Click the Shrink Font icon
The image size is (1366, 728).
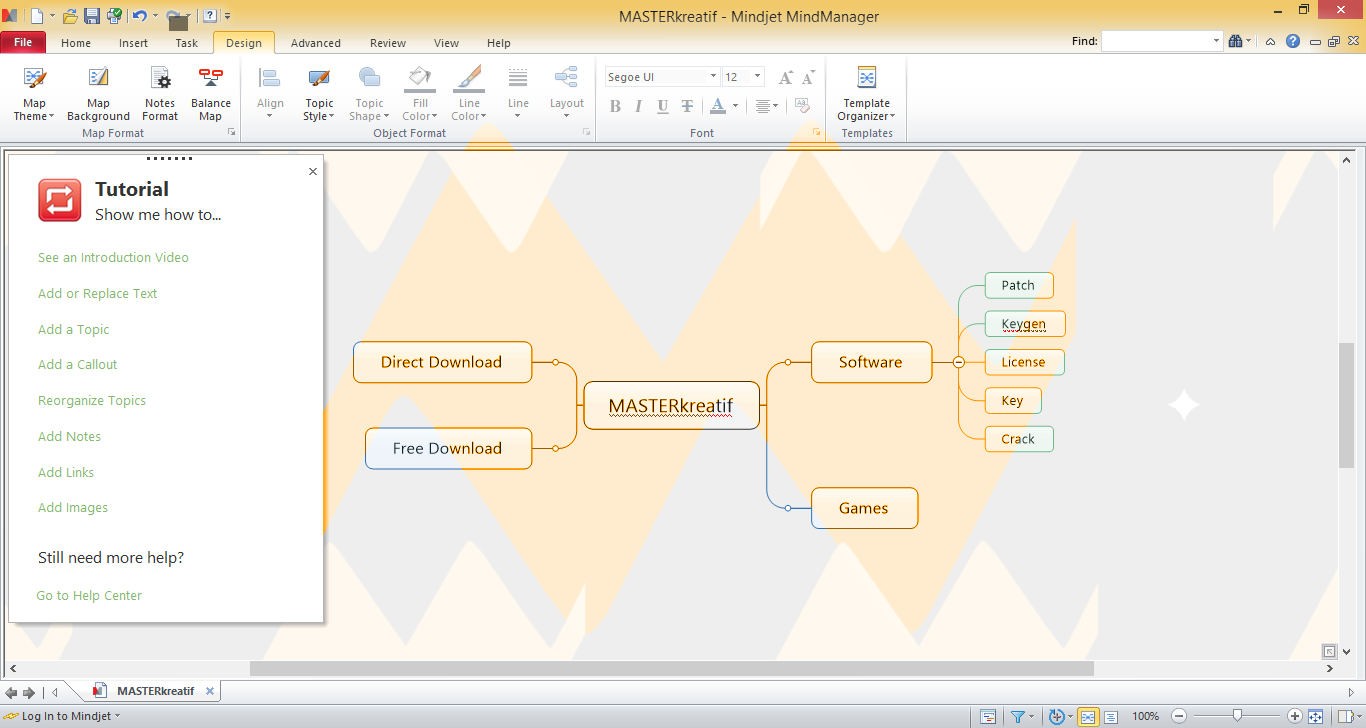807,77
